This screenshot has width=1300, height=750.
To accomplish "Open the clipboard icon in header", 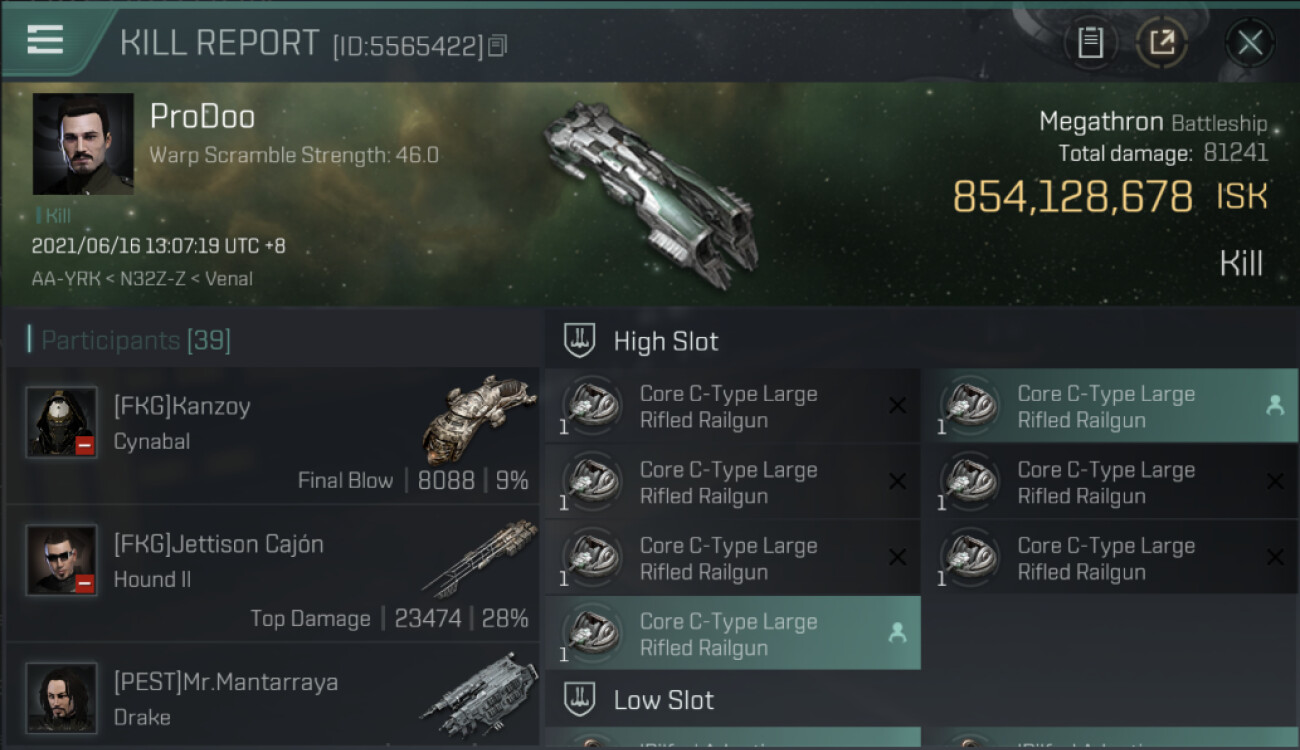I will click(x=1090, y=42).
